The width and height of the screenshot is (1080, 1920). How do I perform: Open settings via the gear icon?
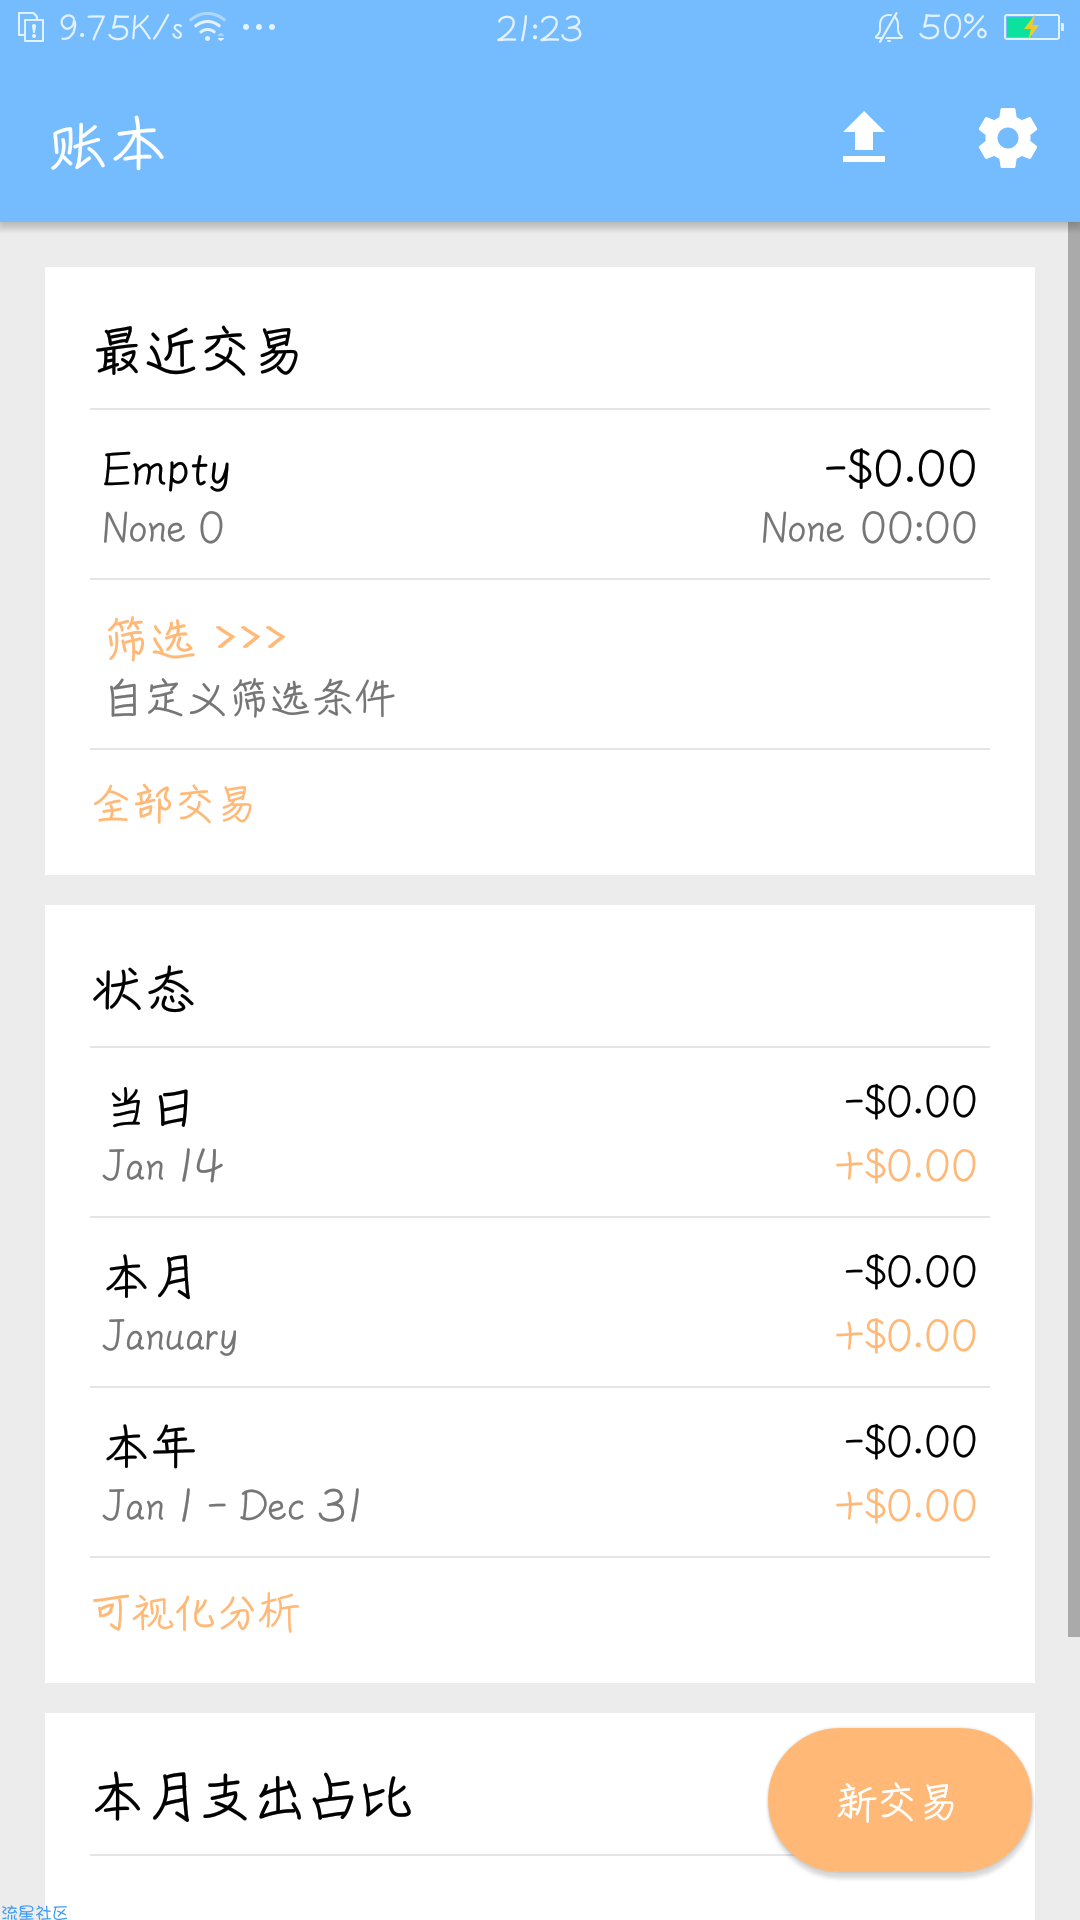[x=1007, y=138]
